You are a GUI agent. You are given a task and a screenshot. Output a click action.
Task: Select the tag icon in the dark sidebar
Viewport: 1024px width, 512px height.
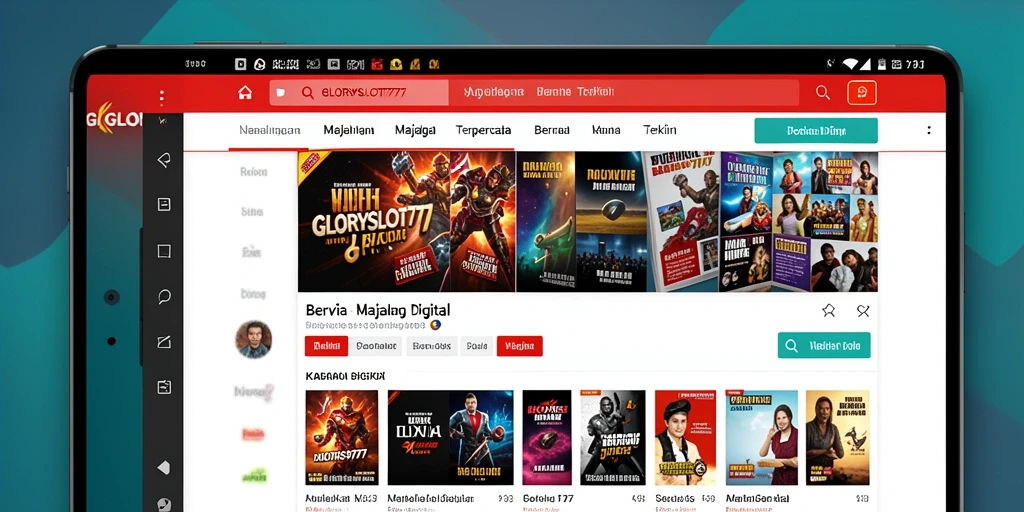pyautogui.click(x=164, y=160)
